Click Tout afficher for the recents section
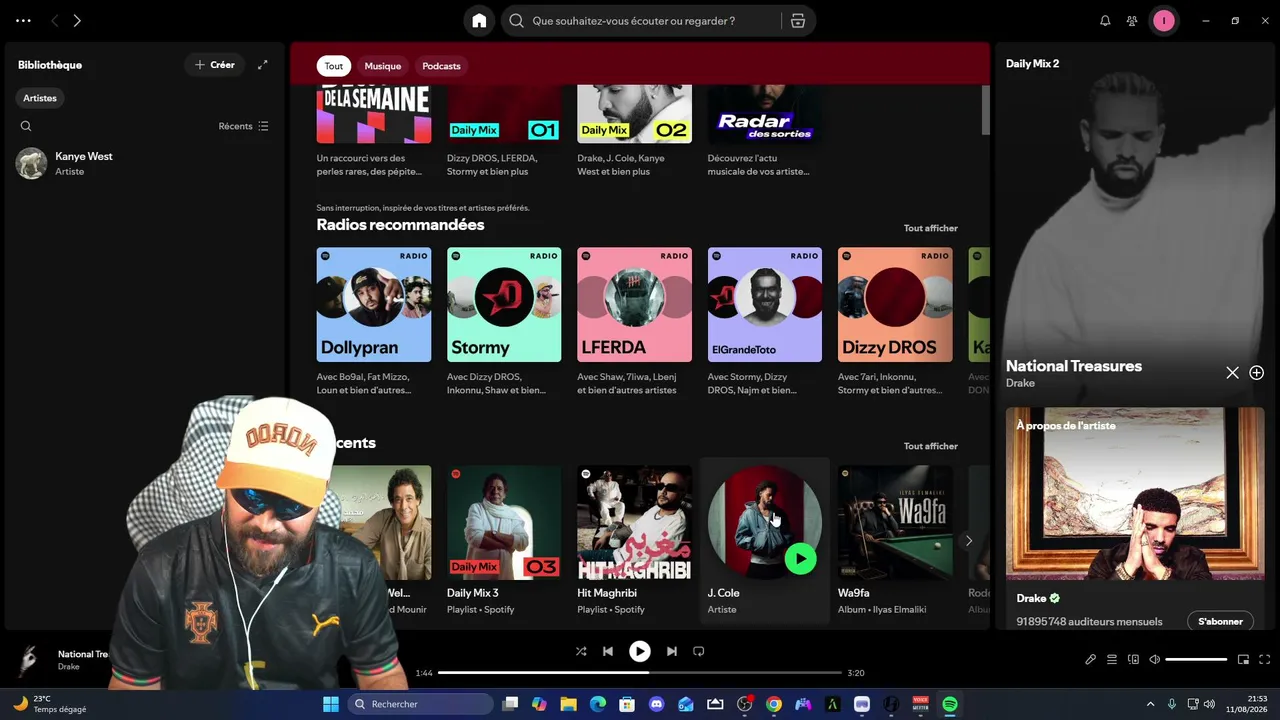Image resolution: width=1280 pixels, height=720 pixels. [x=931, y=446]
